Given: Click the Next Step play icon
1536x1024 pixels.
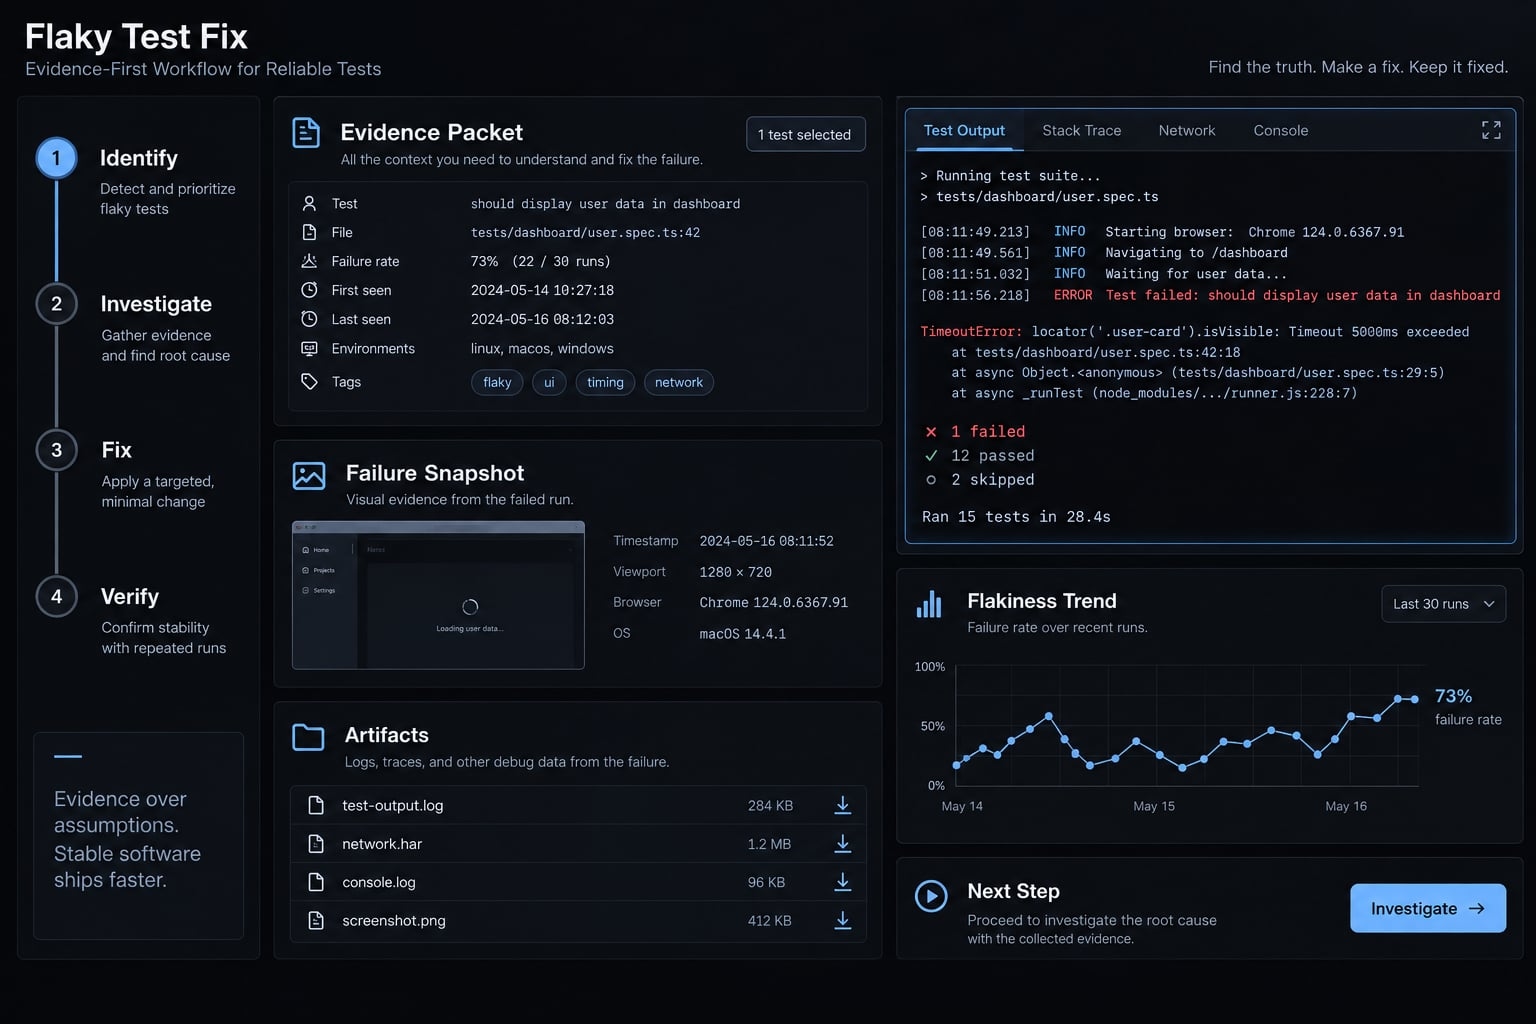Looking at the screenshot, I should 931,896.
